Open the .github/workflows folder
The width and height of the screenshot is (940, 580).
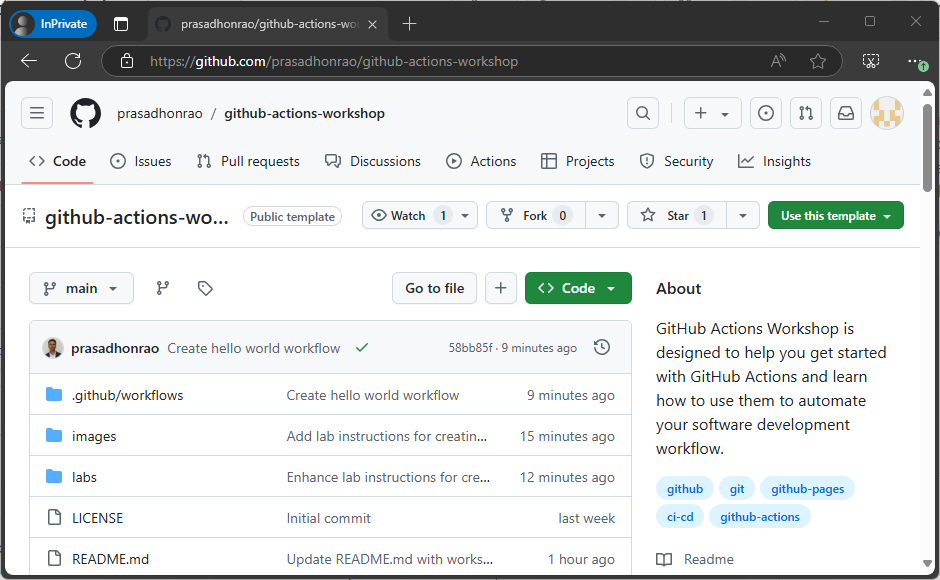[128, 395]
